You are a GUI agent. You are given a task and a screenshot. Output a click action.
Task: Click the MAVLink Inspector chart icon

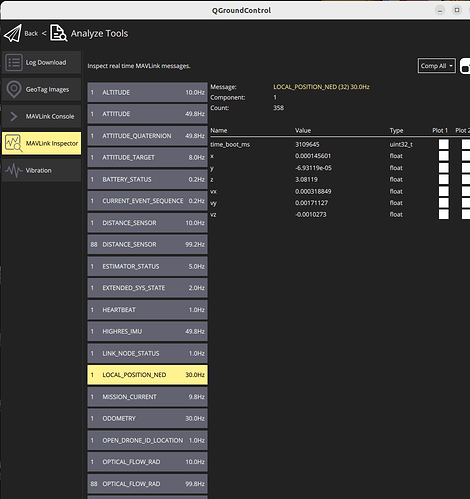point(14,143)
